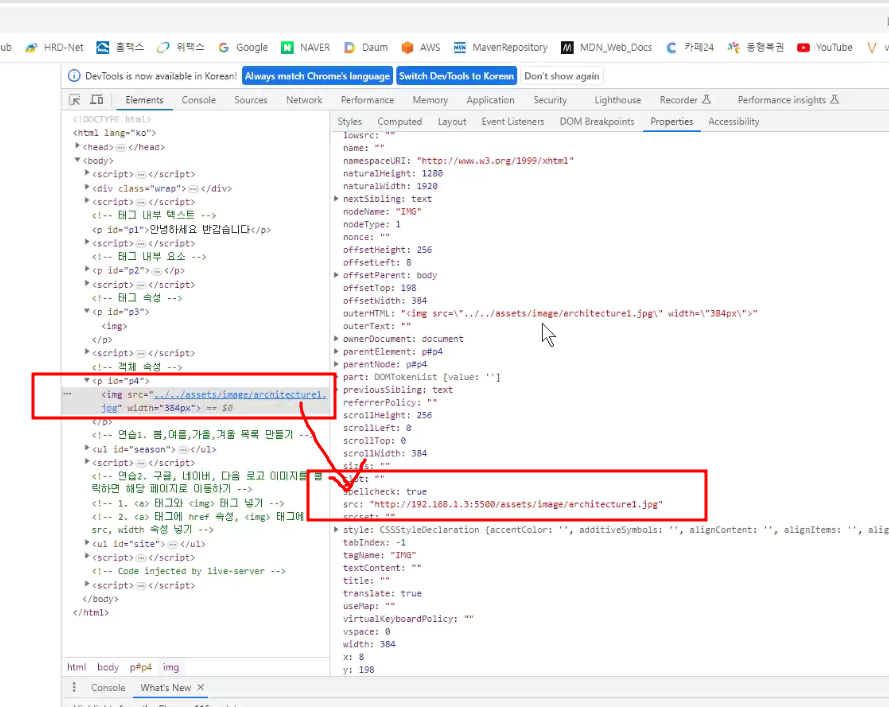The width and height of the screenshot is (889, 707).
Task: Open the MDN_Web_Docs bookmark
Action: point(606,48)
